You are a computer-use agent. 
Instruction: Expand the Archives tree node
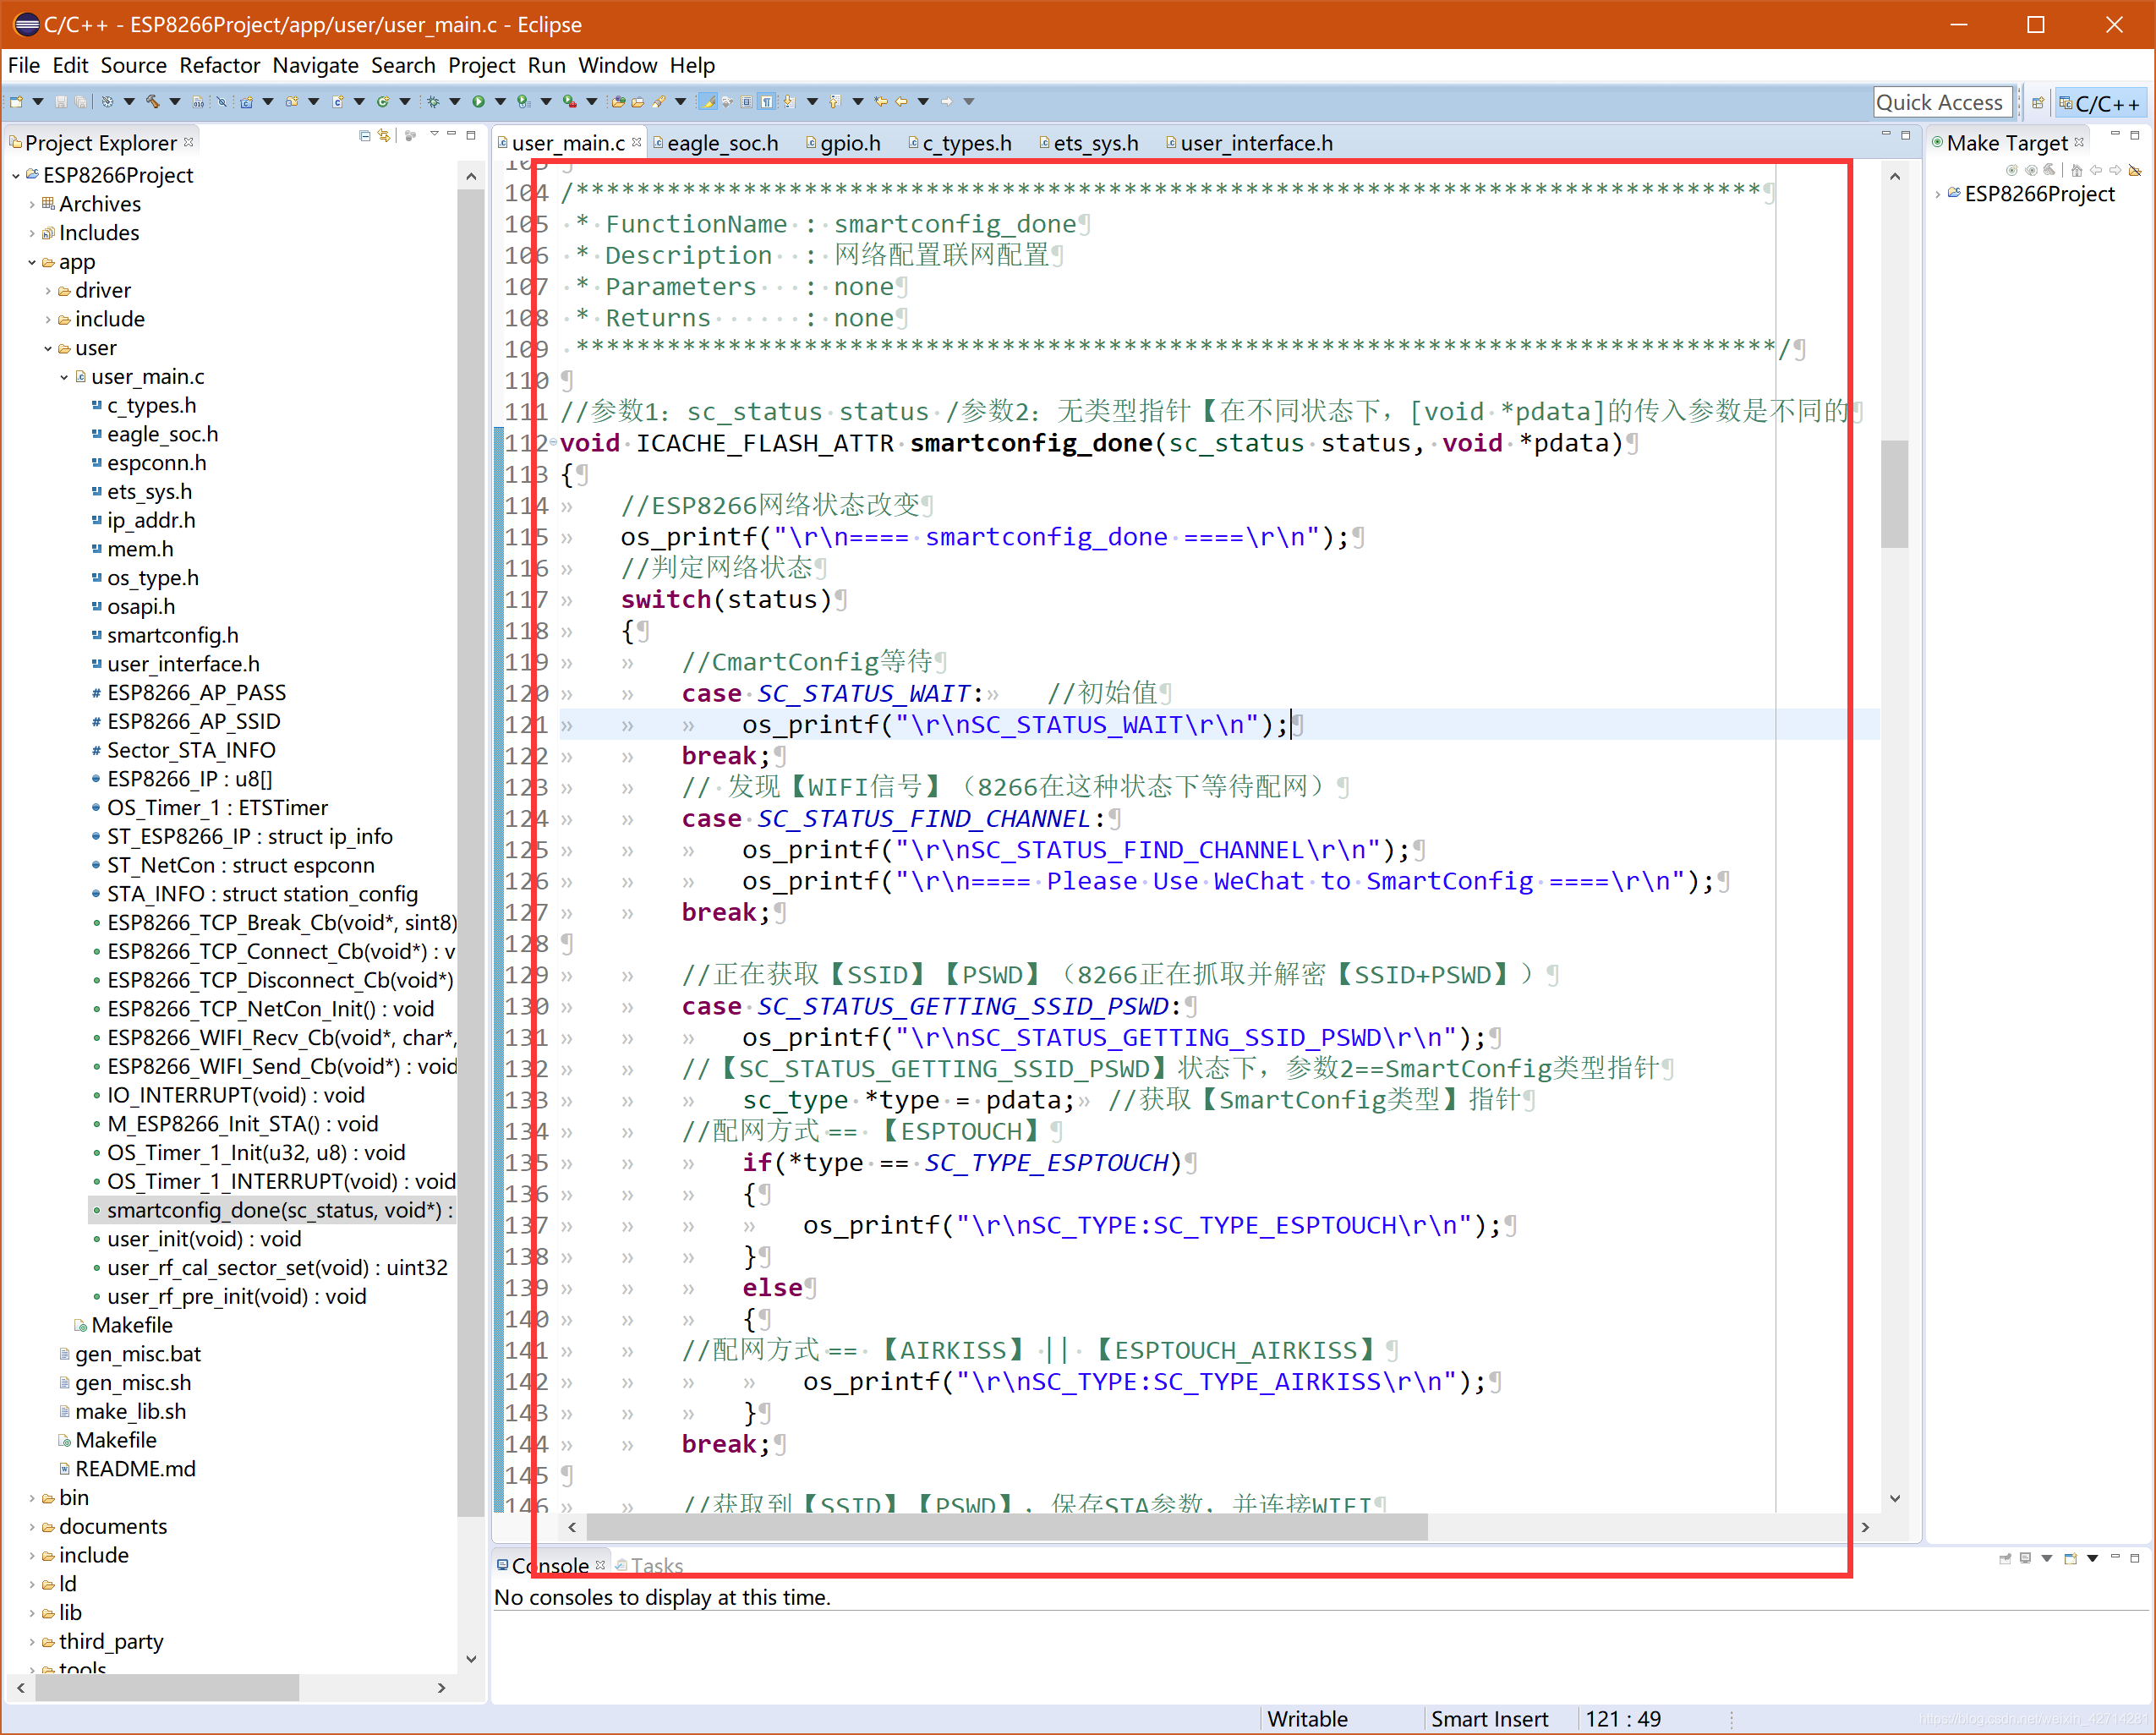[32, 204]
